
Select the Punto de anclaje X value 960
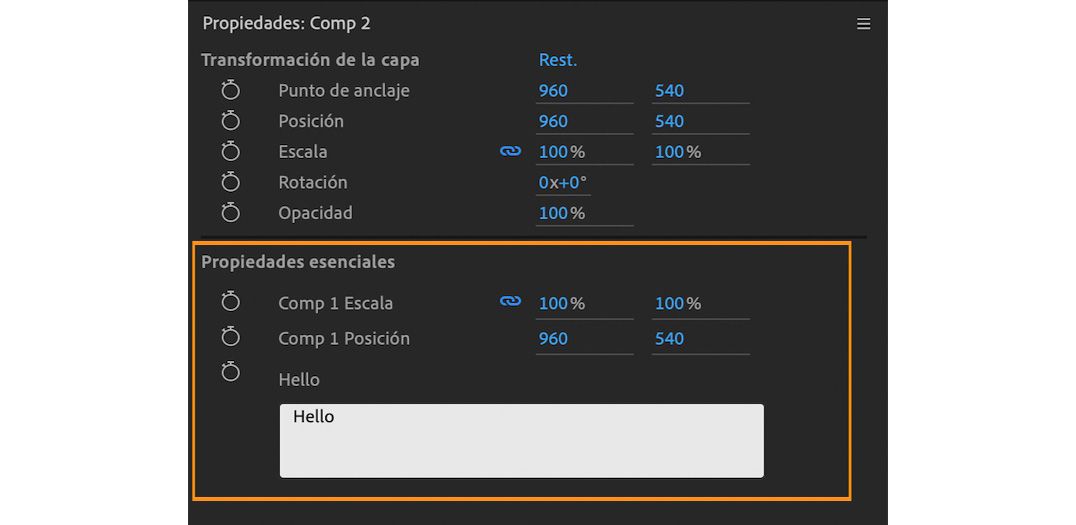click(553, 91)
